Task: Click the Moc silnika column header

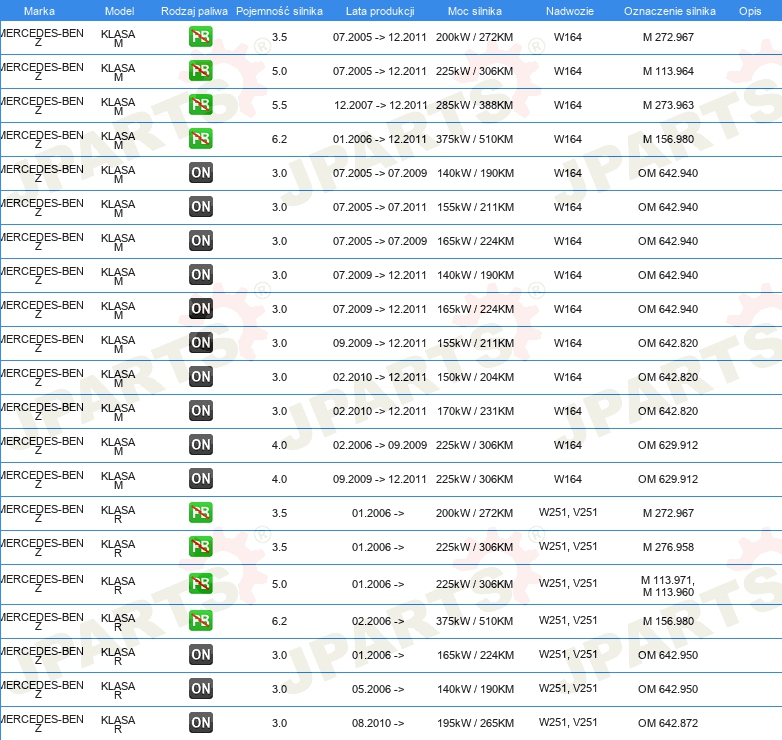Action: [474, 11]
